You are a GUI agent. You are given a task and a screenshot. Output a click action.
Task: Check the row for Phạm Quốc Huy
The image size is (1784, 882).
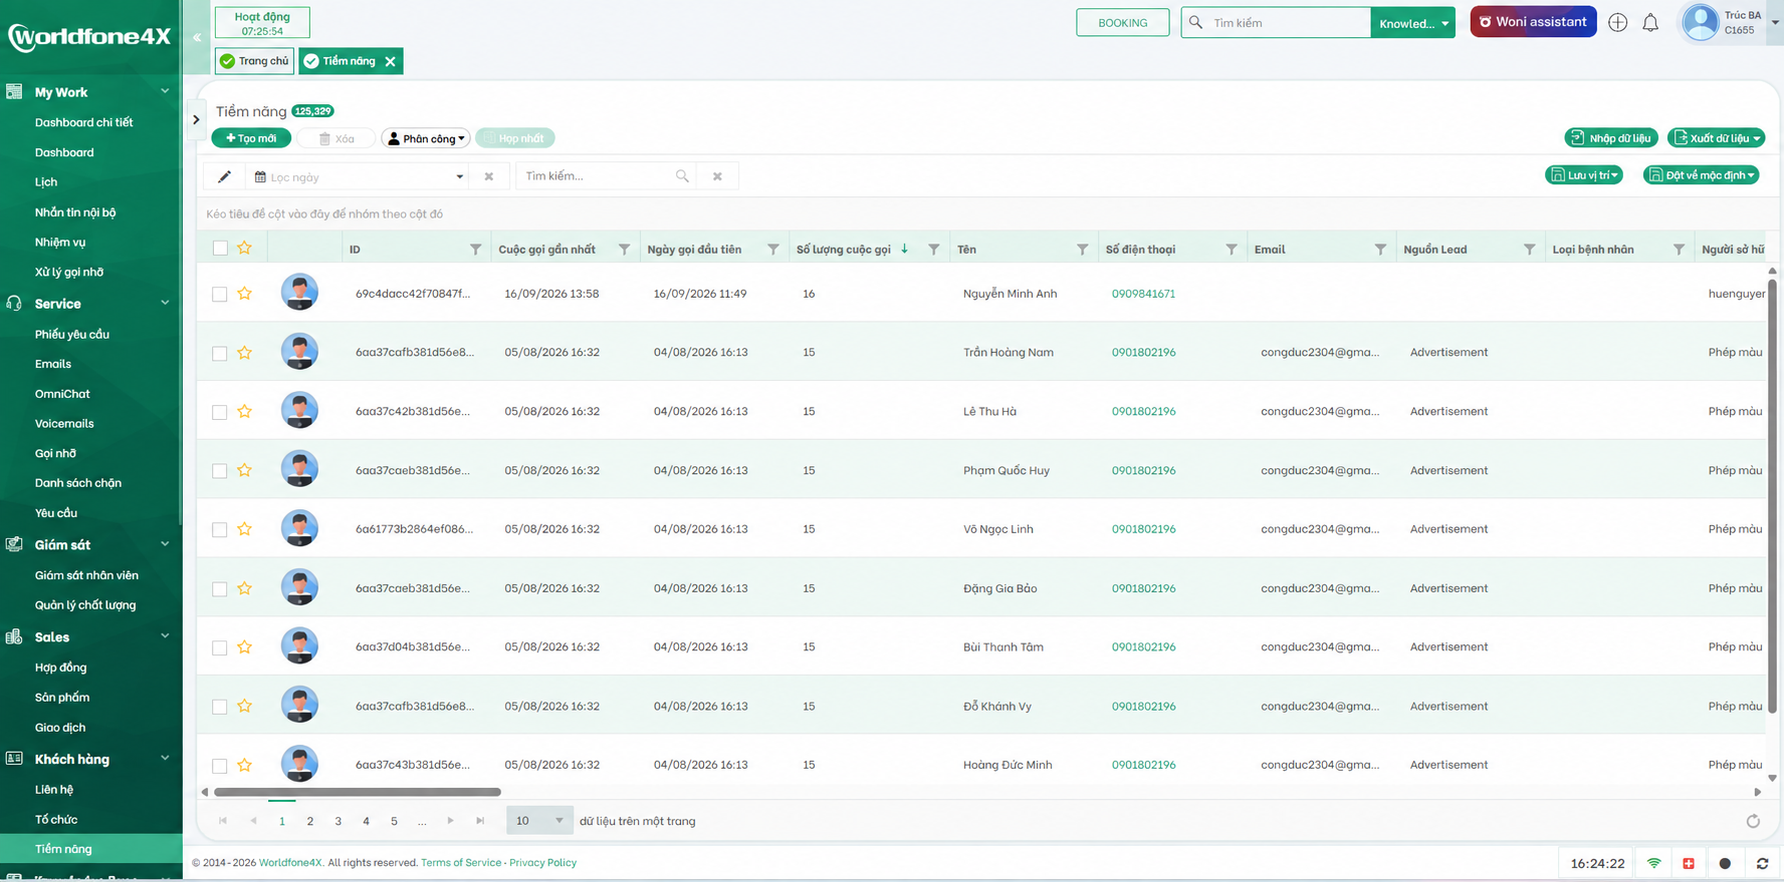click(220, 471)
